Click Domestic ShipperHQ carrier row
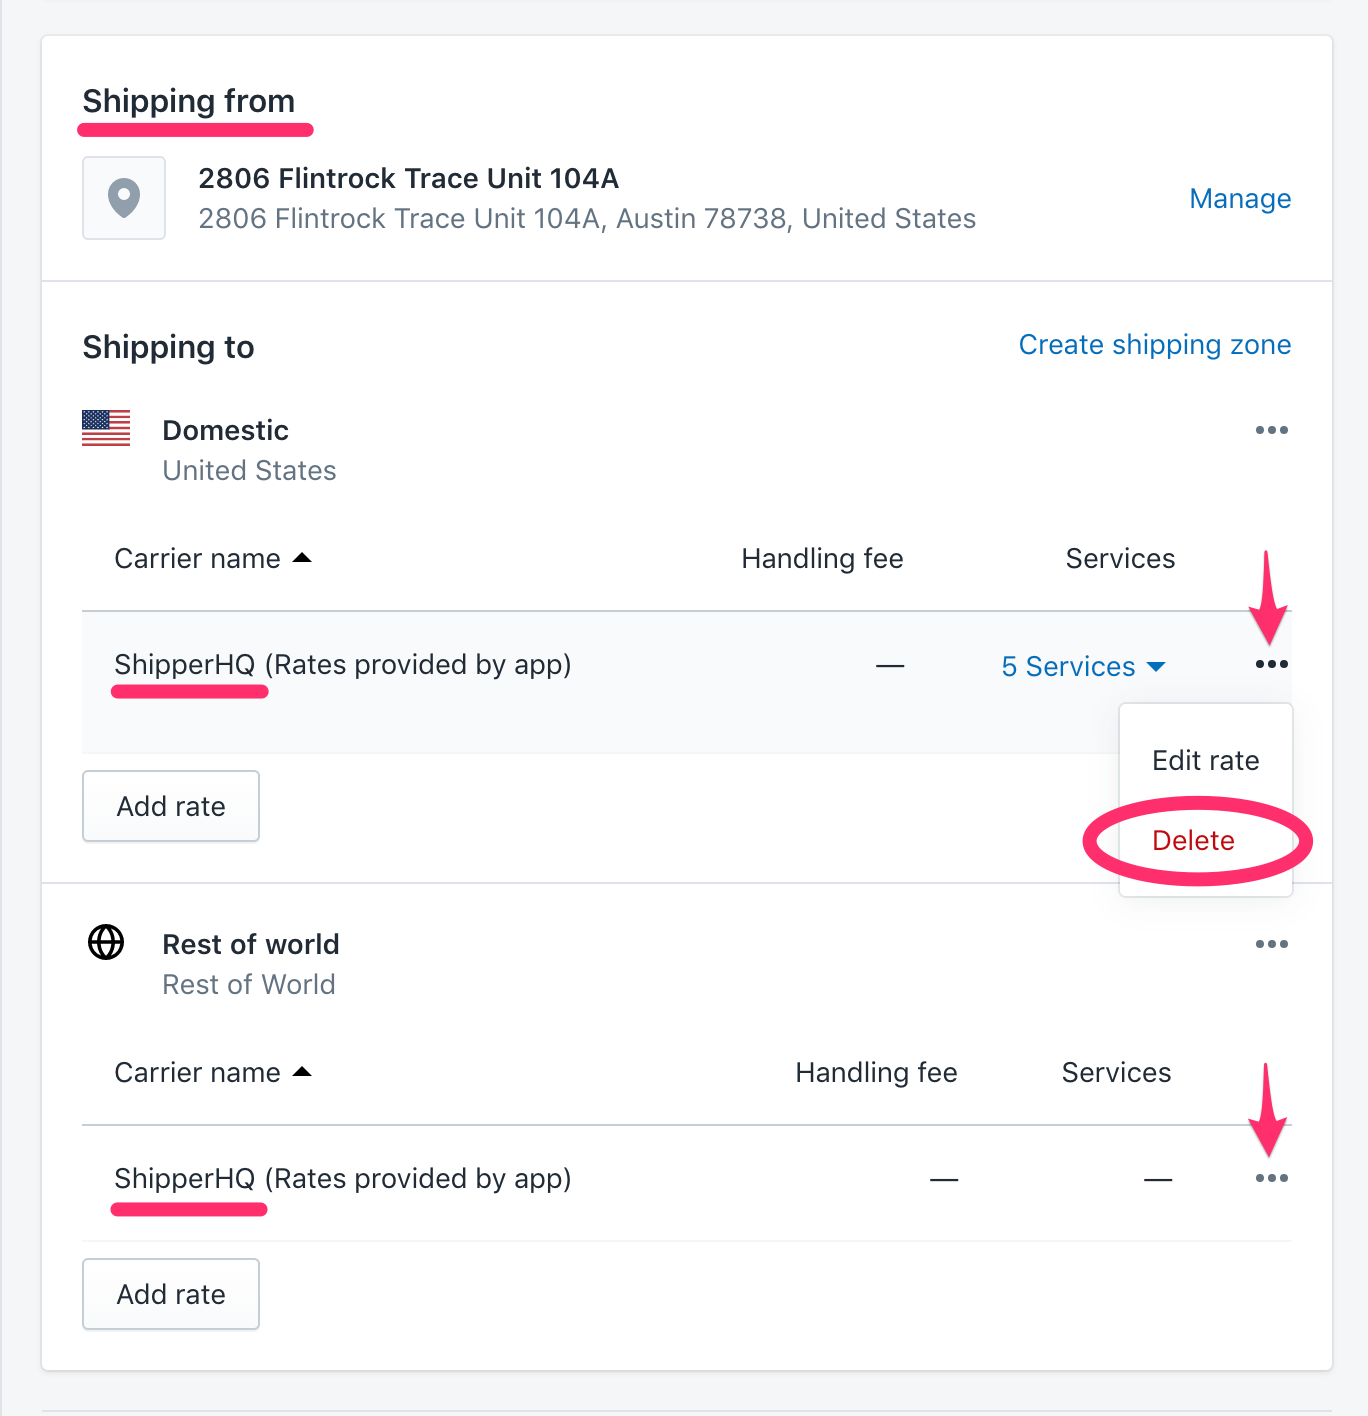 (x=342, y=664)
